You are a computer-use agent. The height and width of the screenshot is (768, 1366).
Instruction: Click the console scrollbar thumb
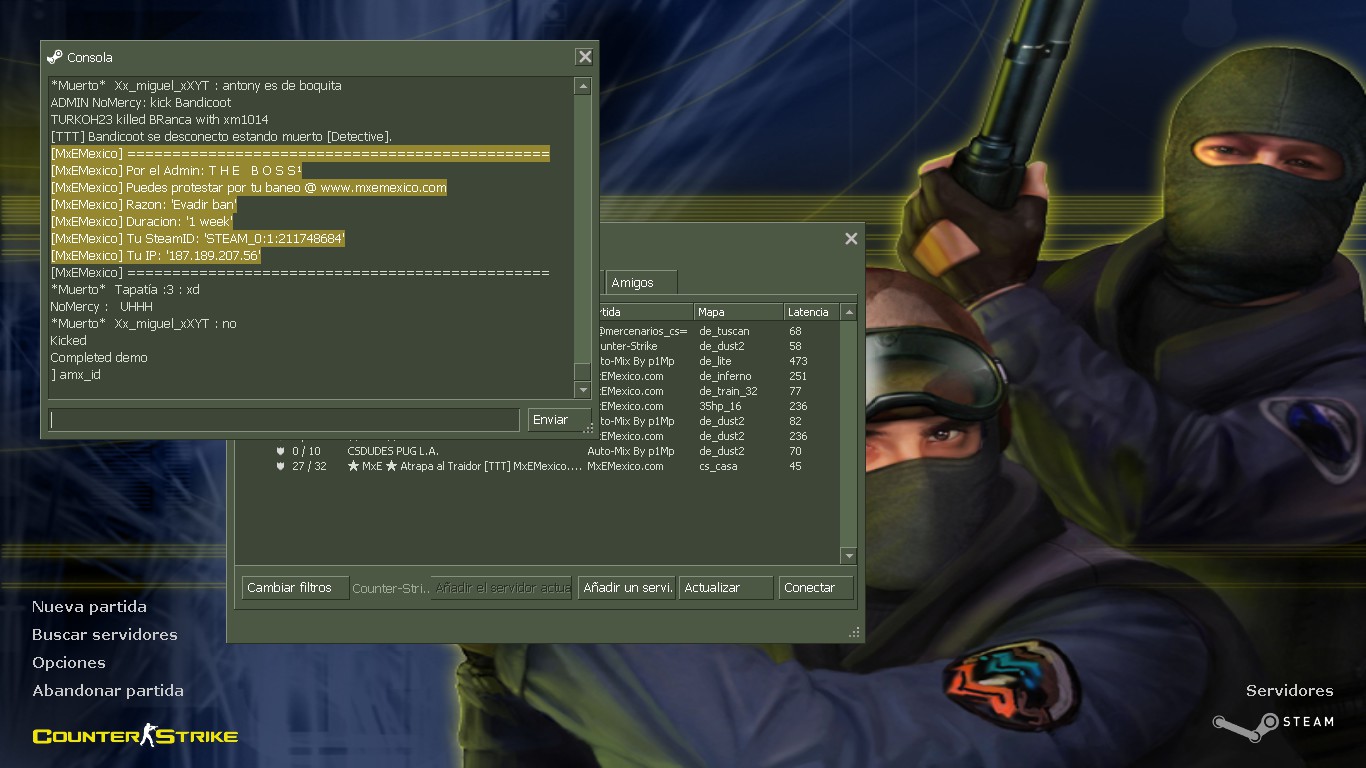[583, 371]
